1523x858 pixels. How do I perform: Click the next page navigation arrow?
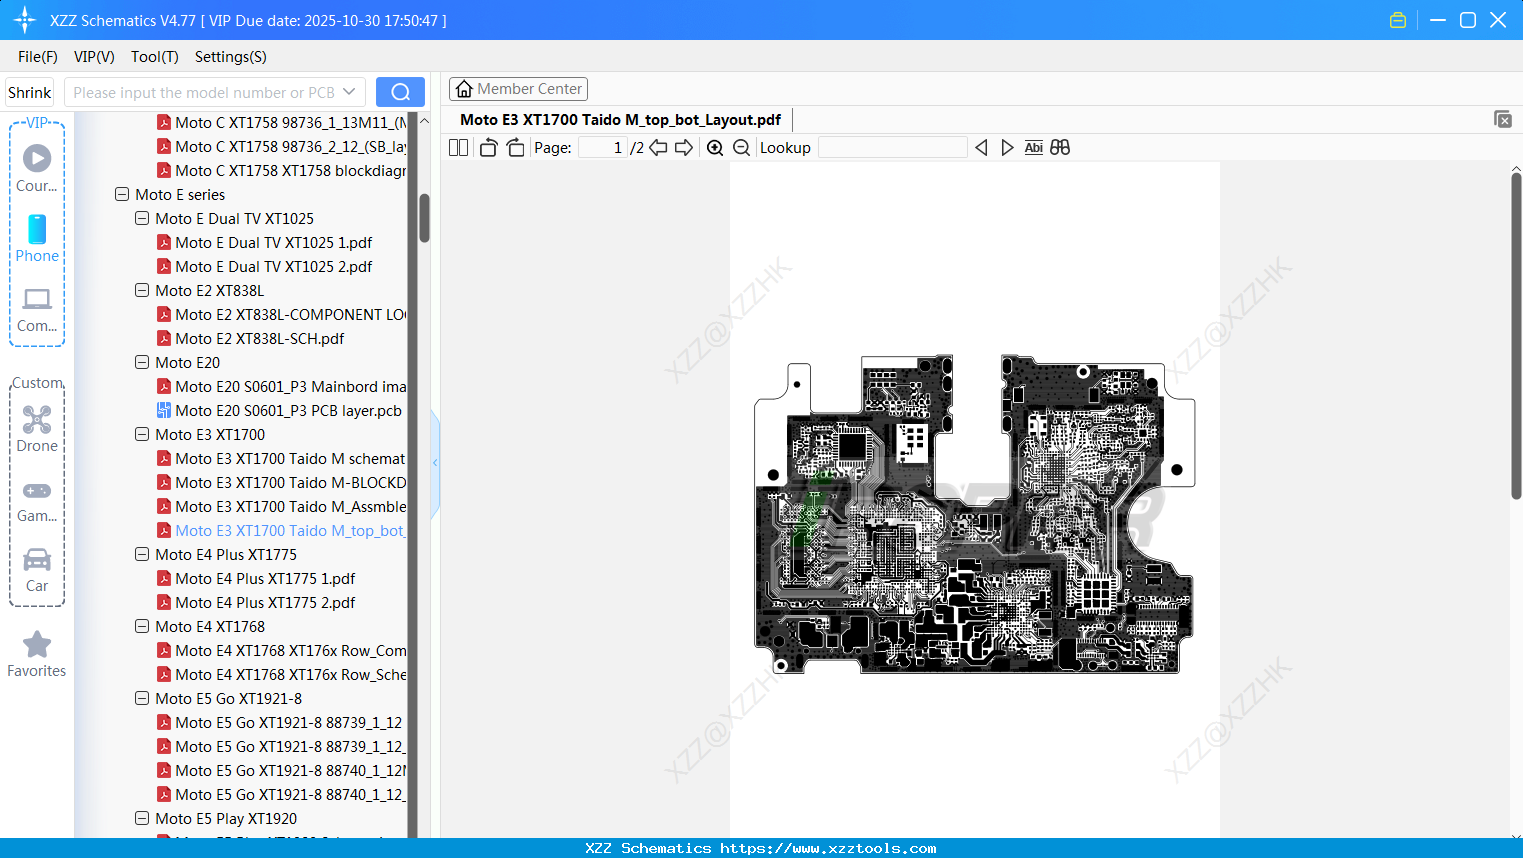coord(684,147)
